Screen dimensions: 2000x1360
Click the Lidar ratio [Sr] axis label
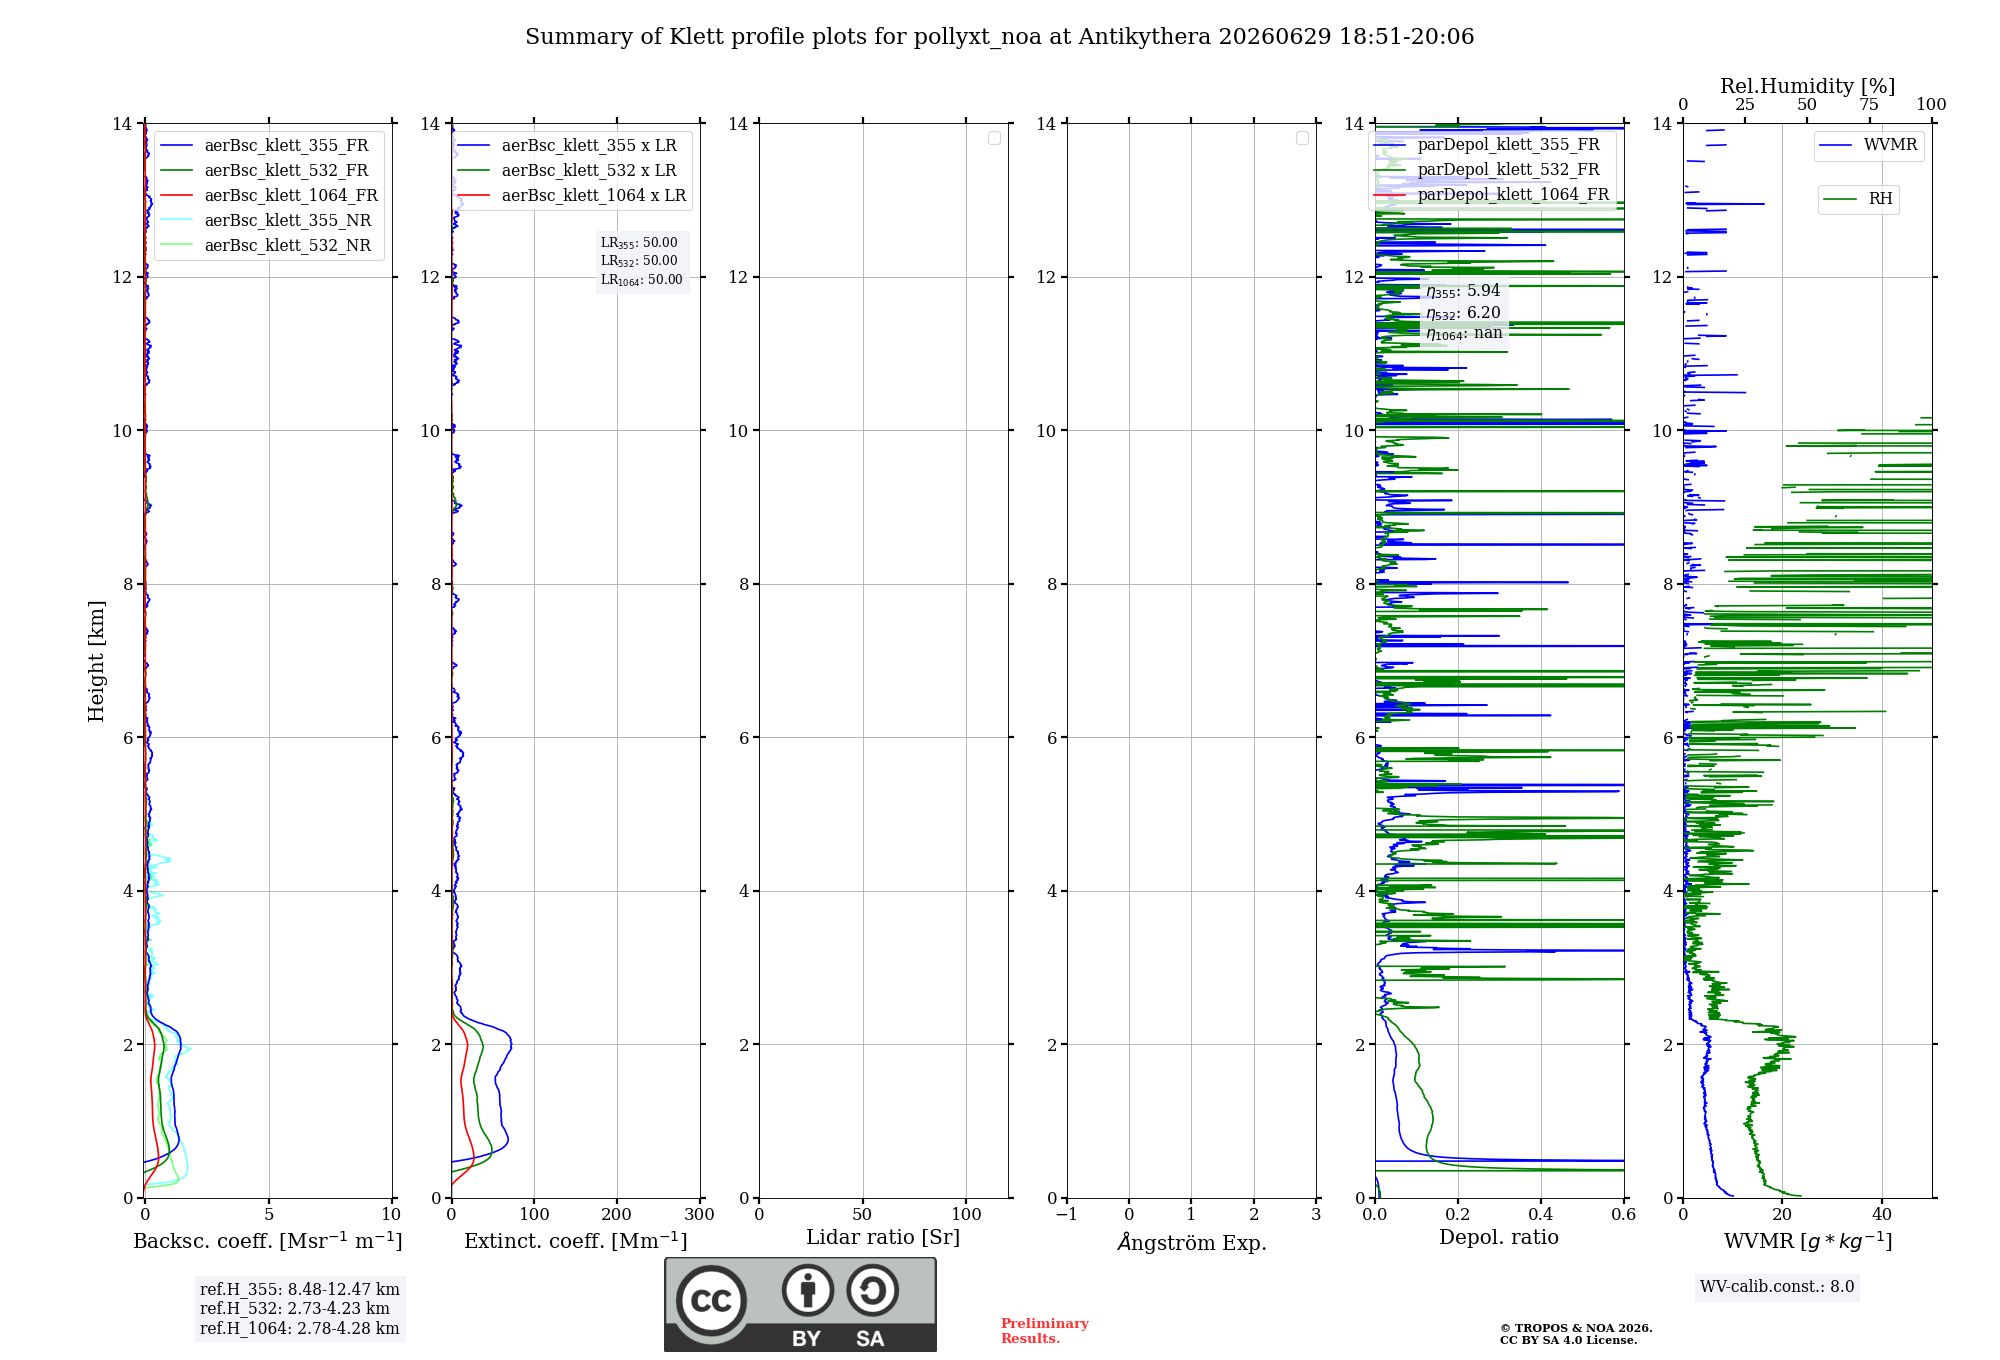[883, 1238]
